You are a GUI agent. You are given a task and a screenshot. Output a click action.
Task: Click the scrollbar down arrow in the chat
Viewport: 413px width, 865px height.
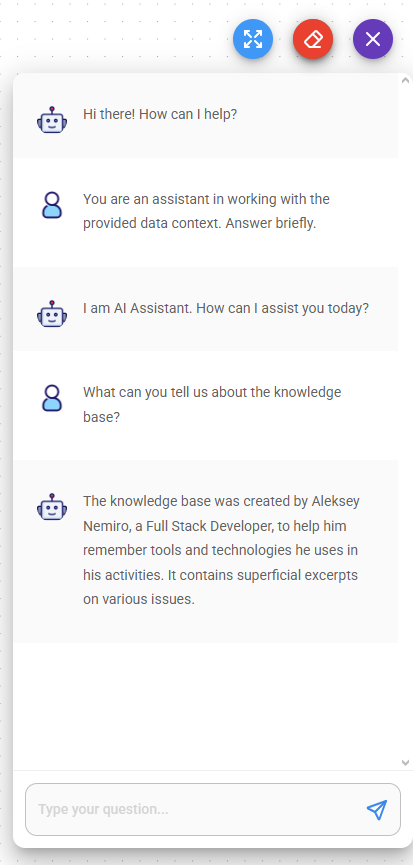(405, 763)
